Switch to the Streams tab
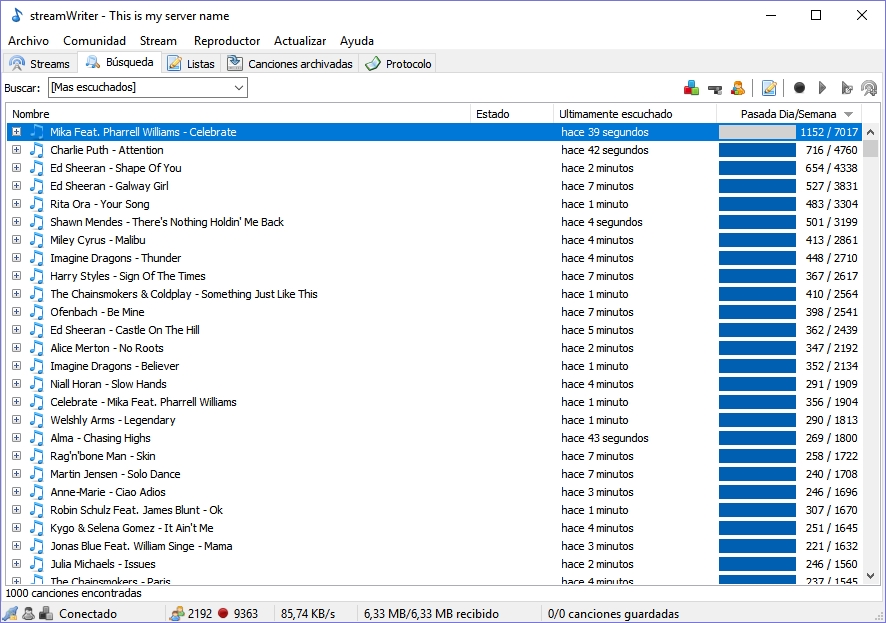886x623 pixels. pyautogui.click(x=40, y=64)
